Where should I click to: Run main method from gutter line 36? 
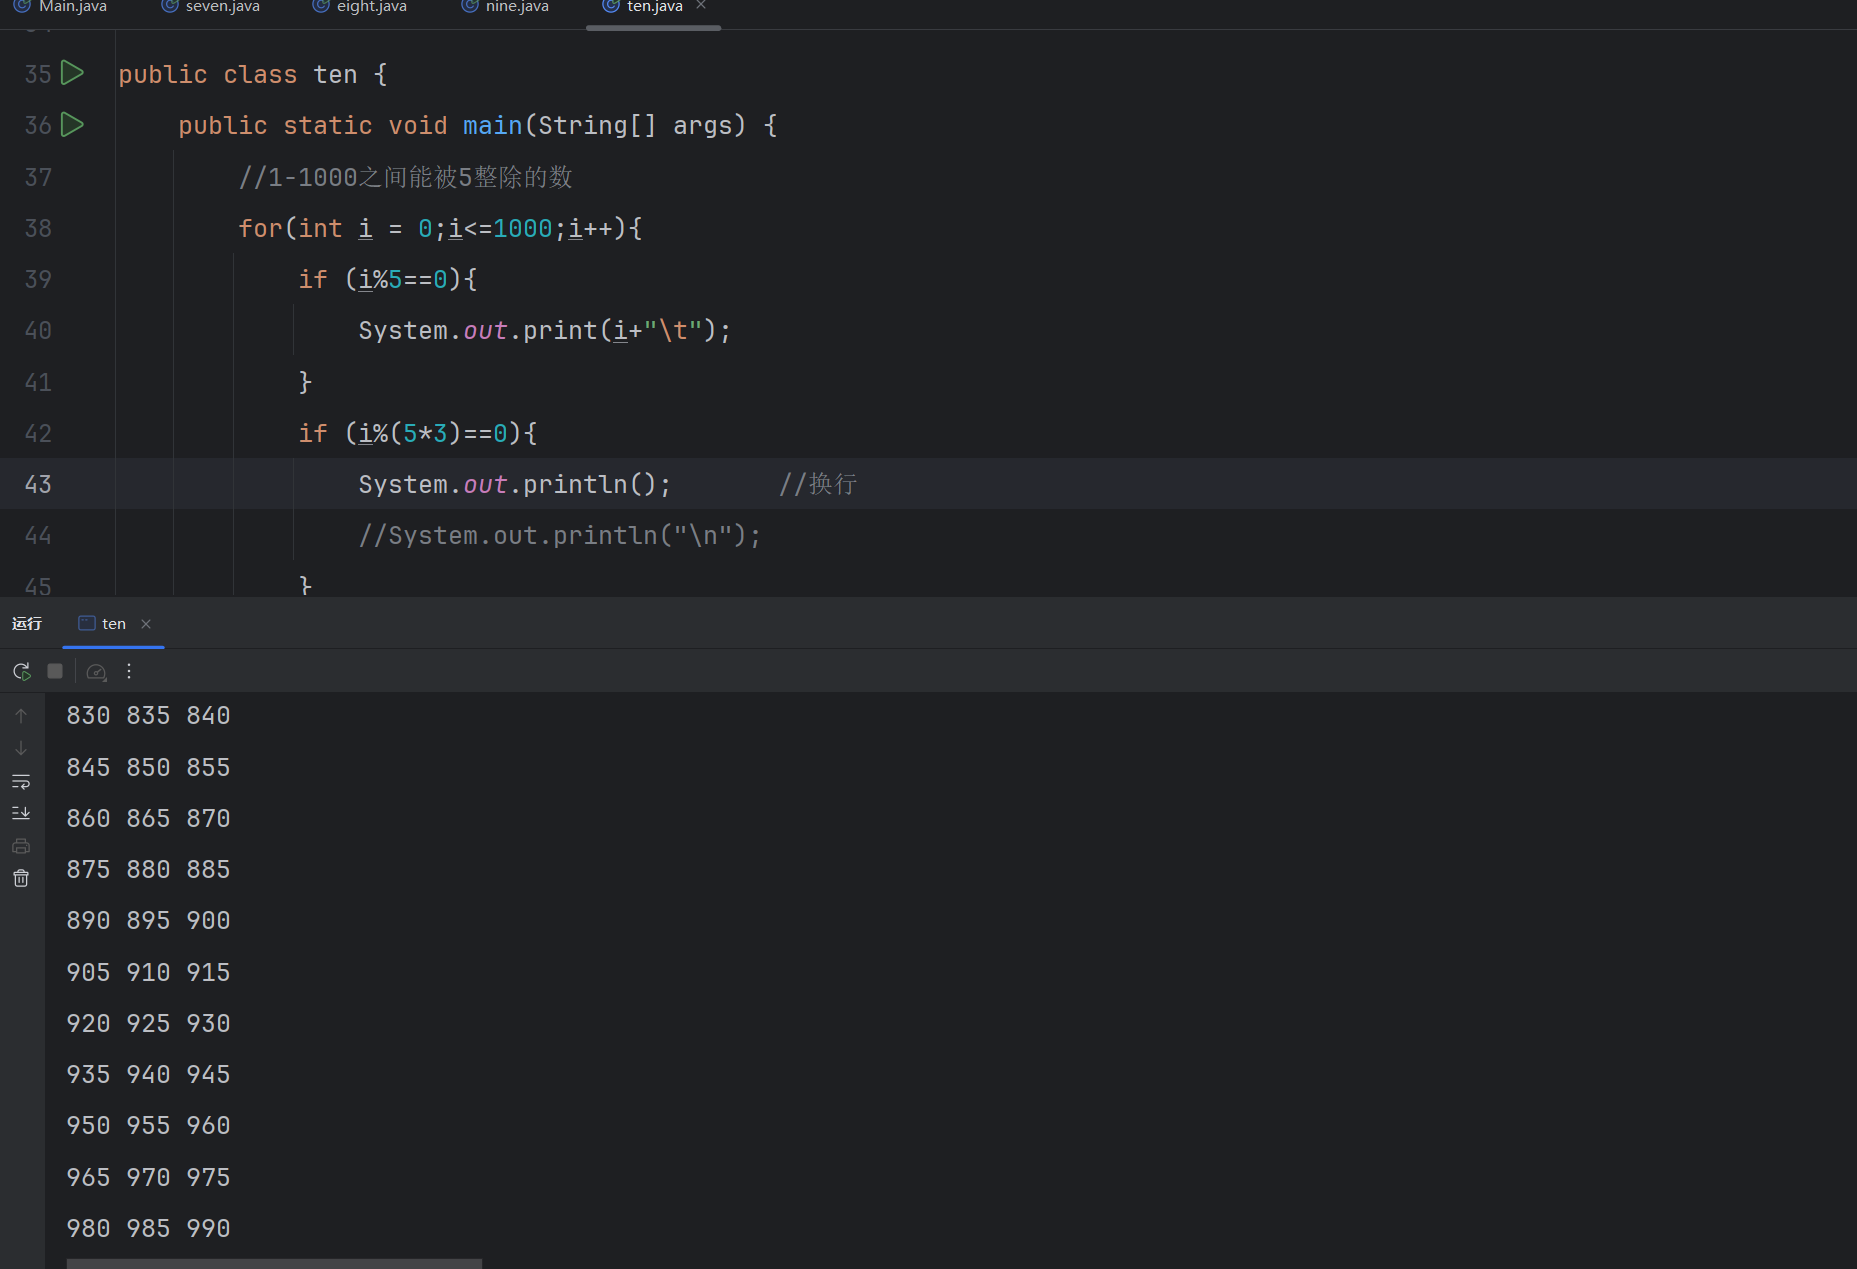[72, 125]
